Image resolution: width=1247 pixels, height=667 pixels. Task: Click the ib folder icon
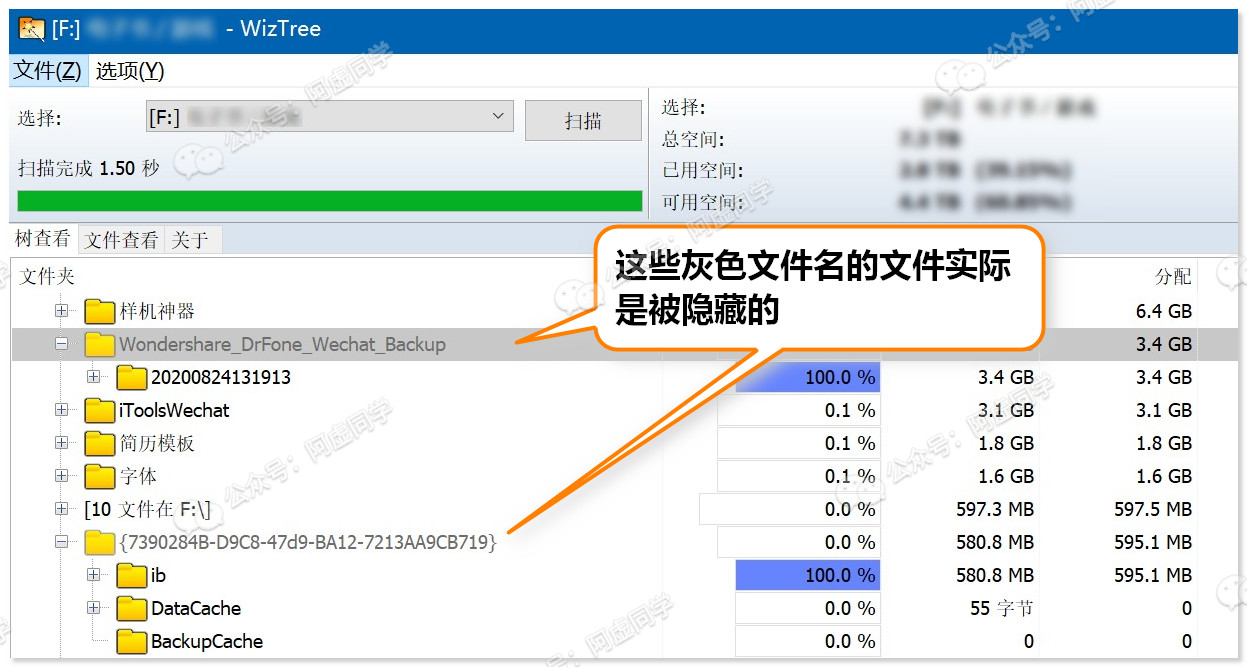tap(132, 576)
